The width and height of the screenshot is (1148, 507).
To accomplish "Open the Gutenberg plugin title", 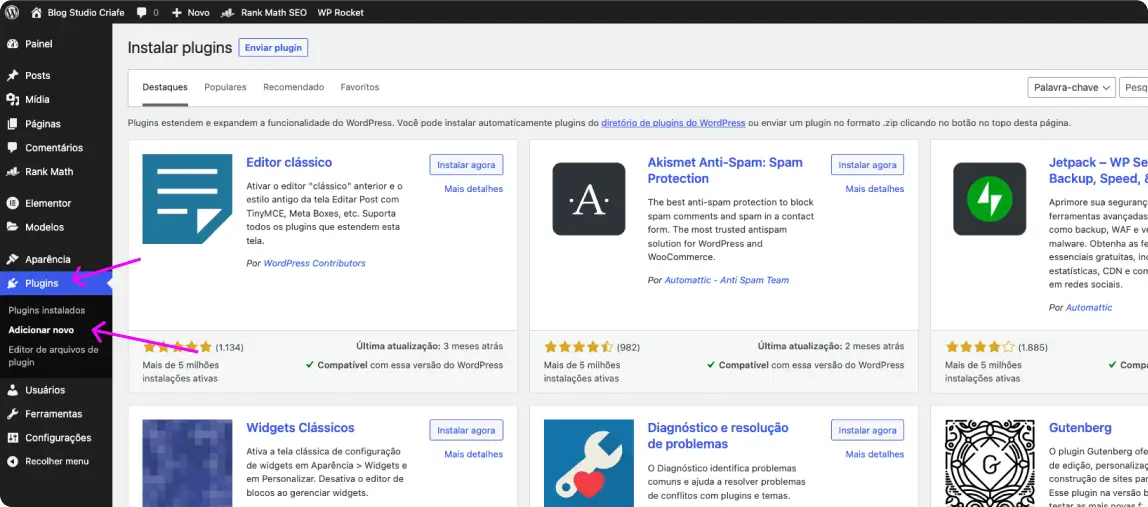I will (1081, 428).
